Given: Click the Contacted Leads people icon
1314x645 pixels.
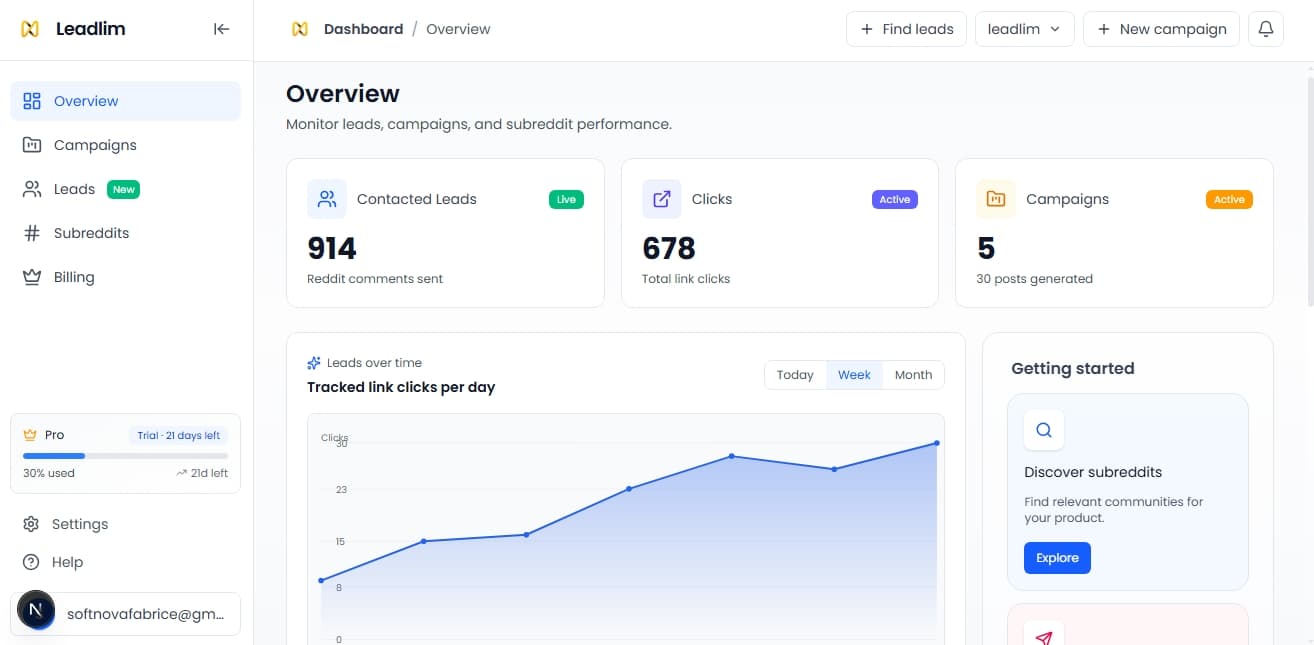Looking at the screenshot, I should (x=326, y=199).
